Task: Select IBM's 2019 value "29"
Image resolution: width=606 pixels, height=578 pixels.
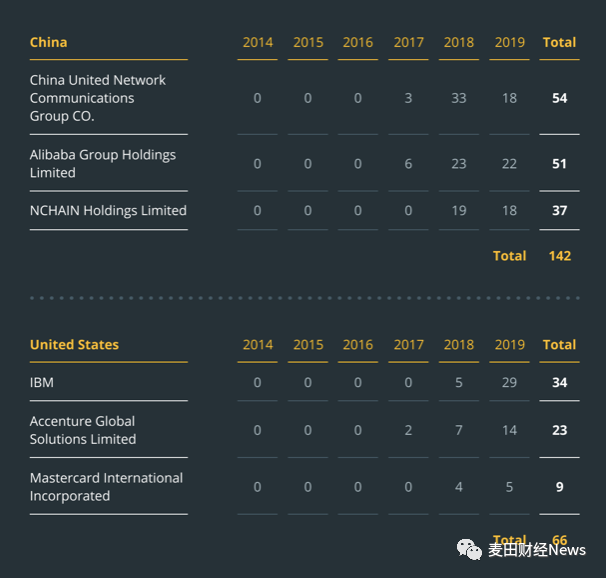Action: (x=509, y=382)
